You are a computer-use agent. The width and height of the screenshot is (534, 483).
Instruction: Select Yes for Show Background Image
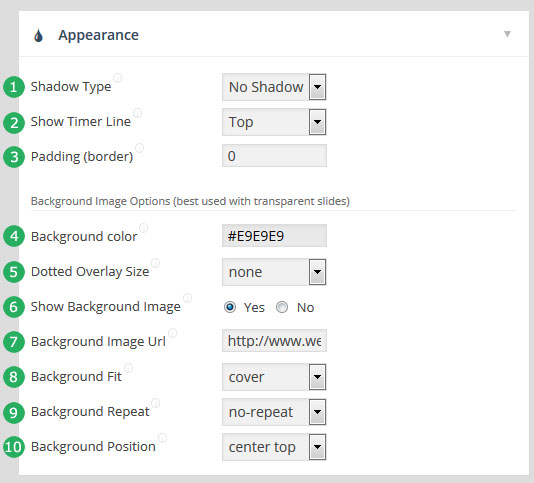point(230,307)
